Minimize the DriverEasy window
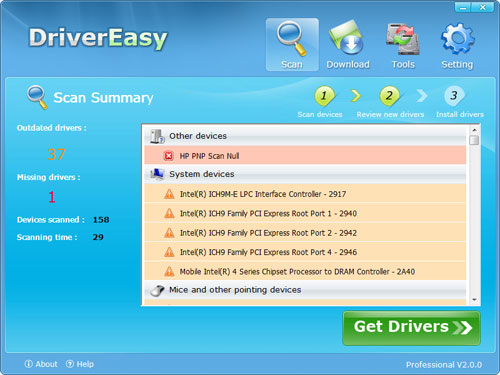 point(463,7)
